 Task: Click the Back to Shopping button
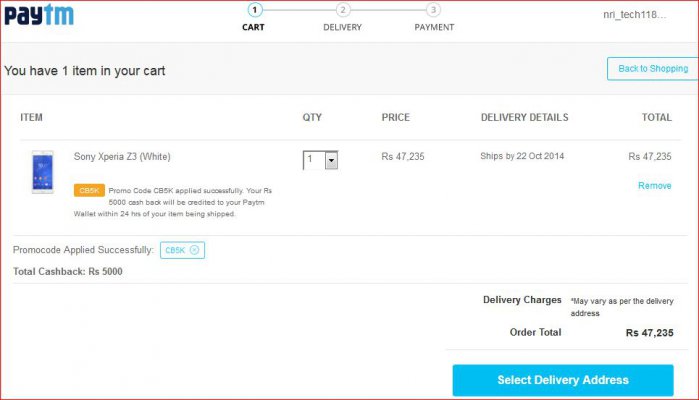pyautogui.click(x=653, y=69)
